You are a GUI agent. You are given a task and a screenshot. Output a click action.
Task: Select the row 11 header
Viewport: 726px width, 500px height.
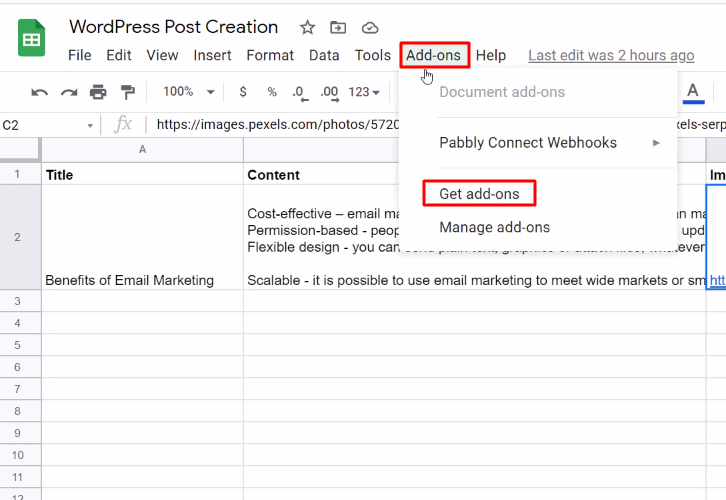pos(18,477)
